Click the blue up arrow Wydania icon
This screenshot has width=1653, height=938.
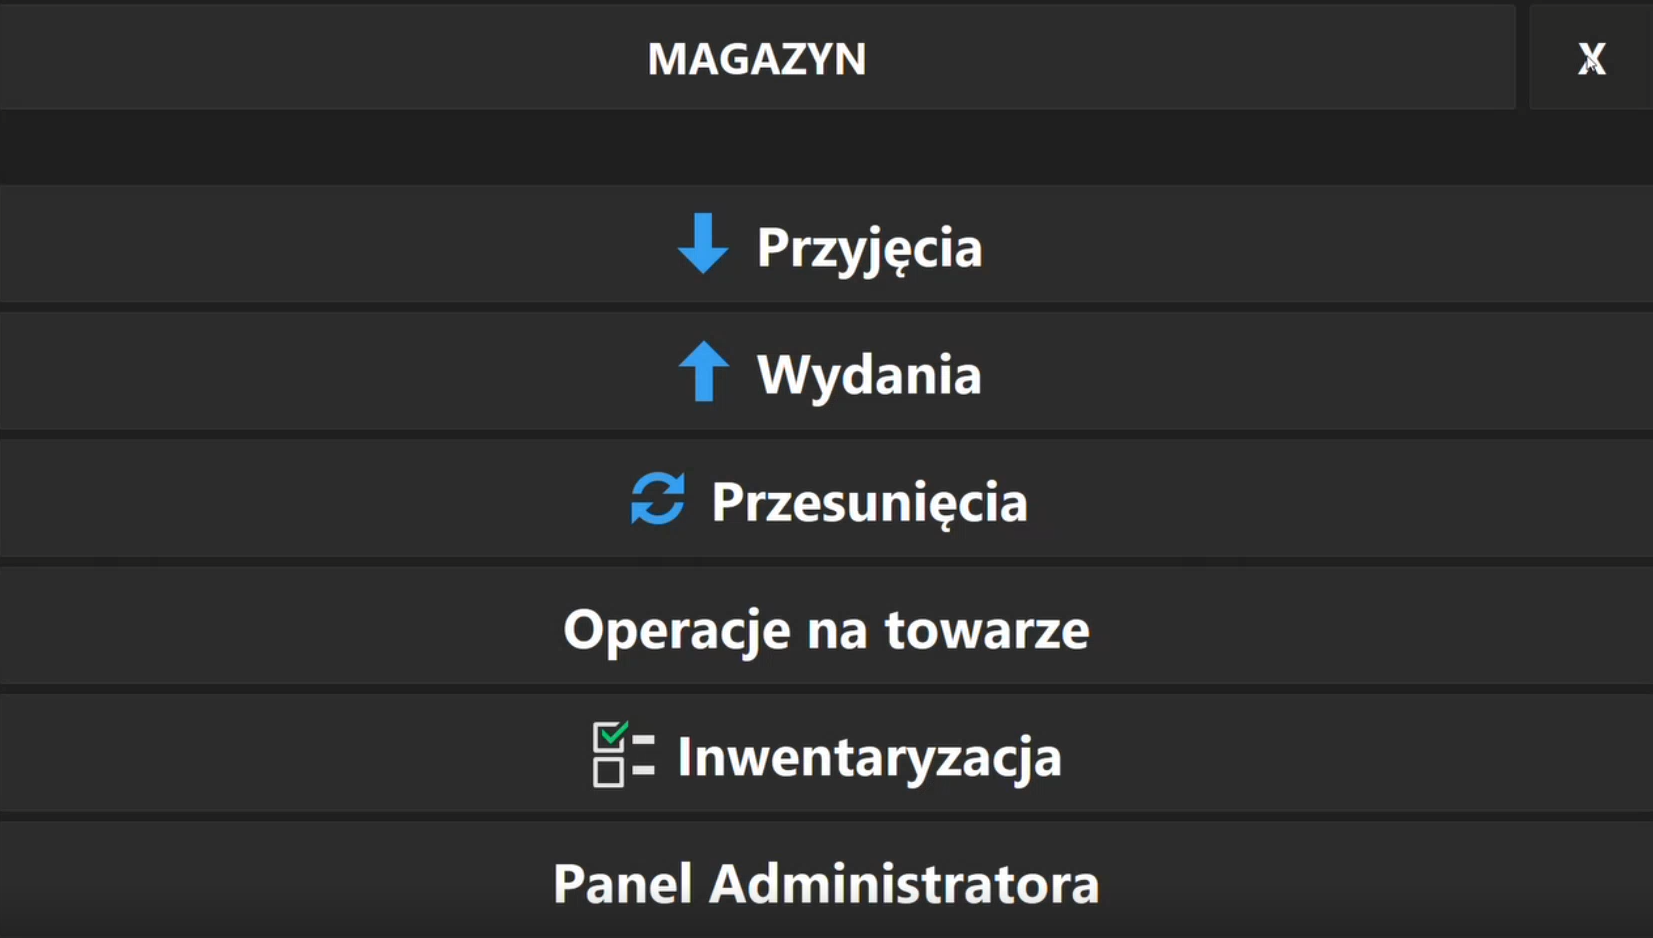pyautogui.click(x=704, y=371)
